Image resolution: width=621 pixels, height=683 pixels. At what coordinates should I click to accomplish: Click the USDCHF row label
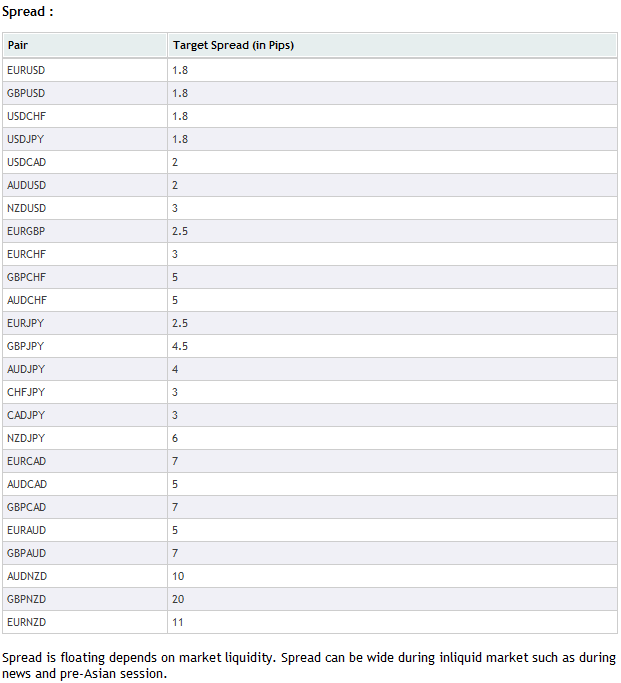tap(26, 116)
